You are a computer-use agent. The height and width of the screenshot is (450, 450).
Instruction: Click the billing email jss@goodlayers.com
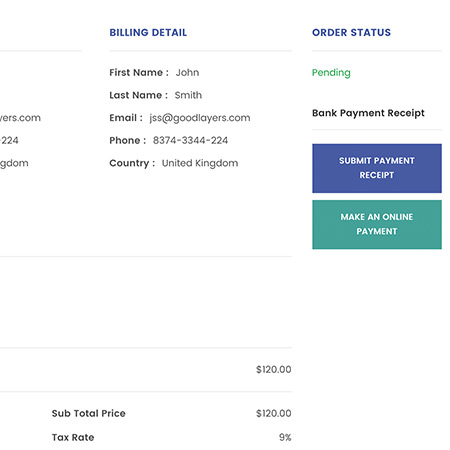200,118
